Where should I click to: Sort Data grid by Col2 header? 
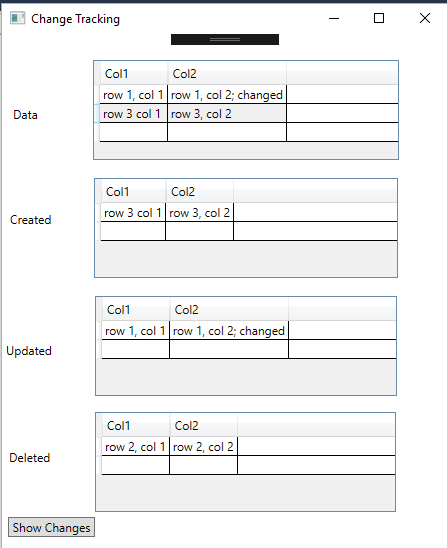pyautogui.click(x=227, y=74)
